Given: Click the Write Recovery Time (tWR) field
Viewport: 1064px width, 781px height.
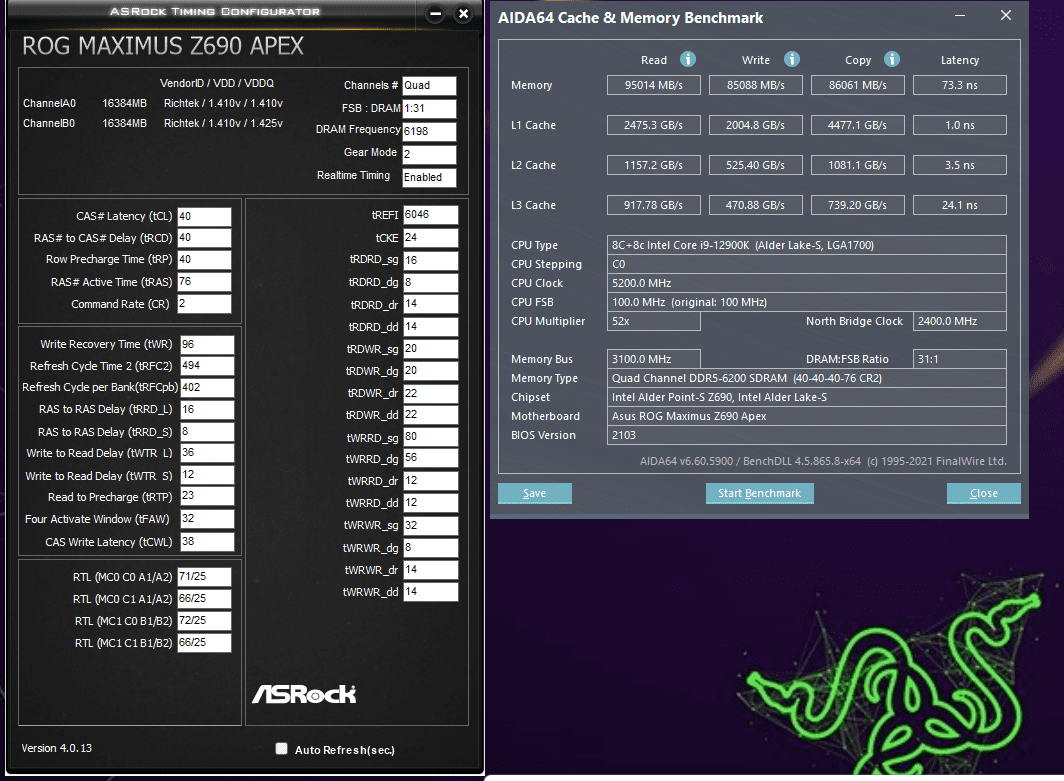Looking at the screenshot, I should pyautogui.click(x=207, y=345).
